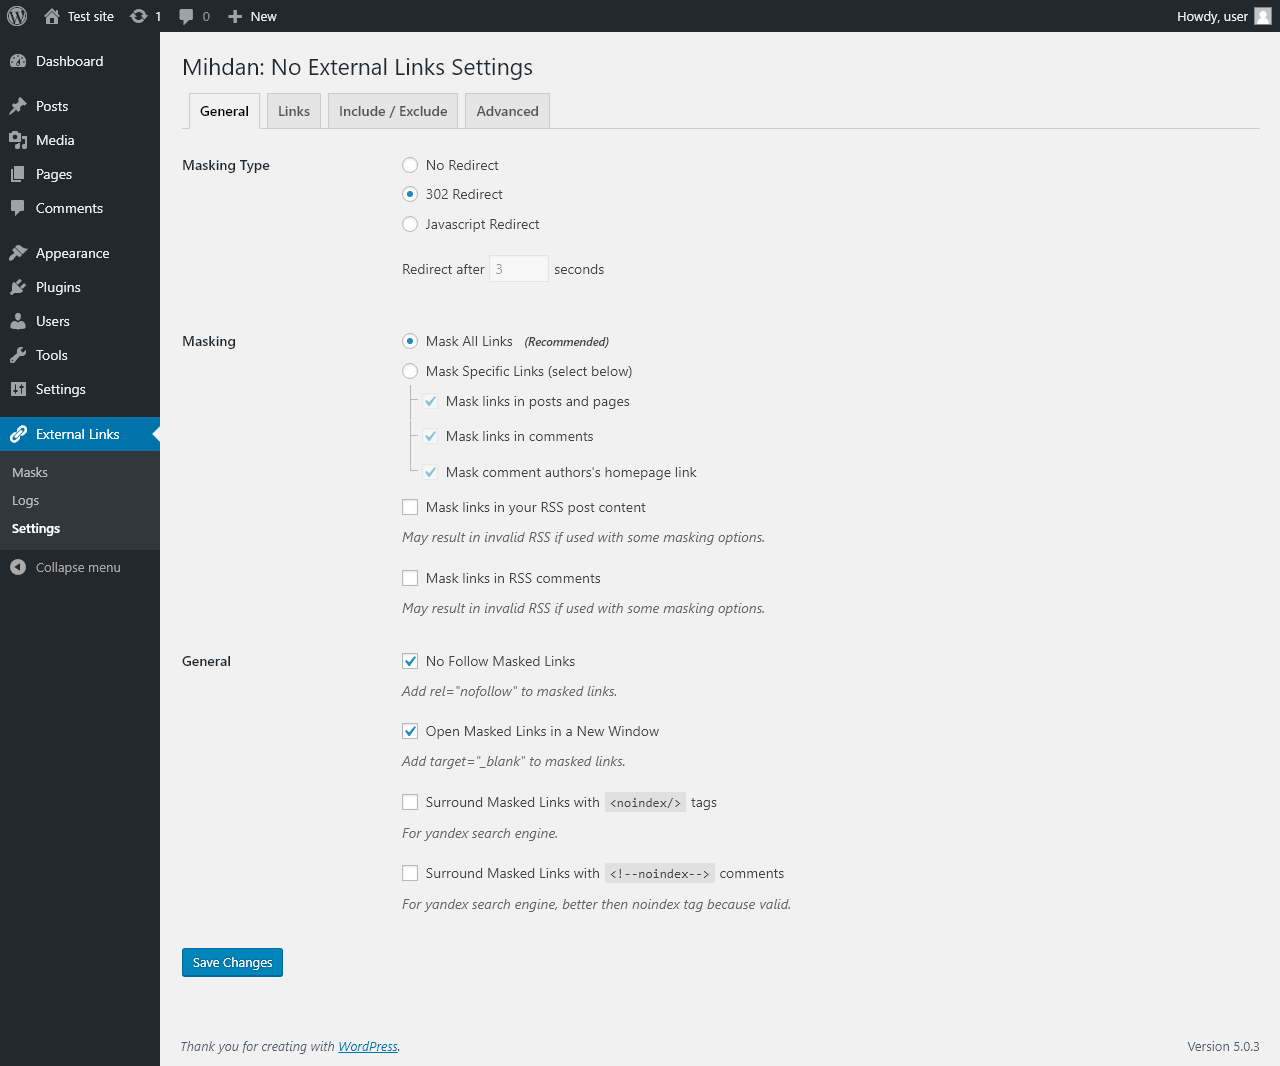Open the Dashboard gauge icon
Screen dimensions: 1280x1066
18,61
